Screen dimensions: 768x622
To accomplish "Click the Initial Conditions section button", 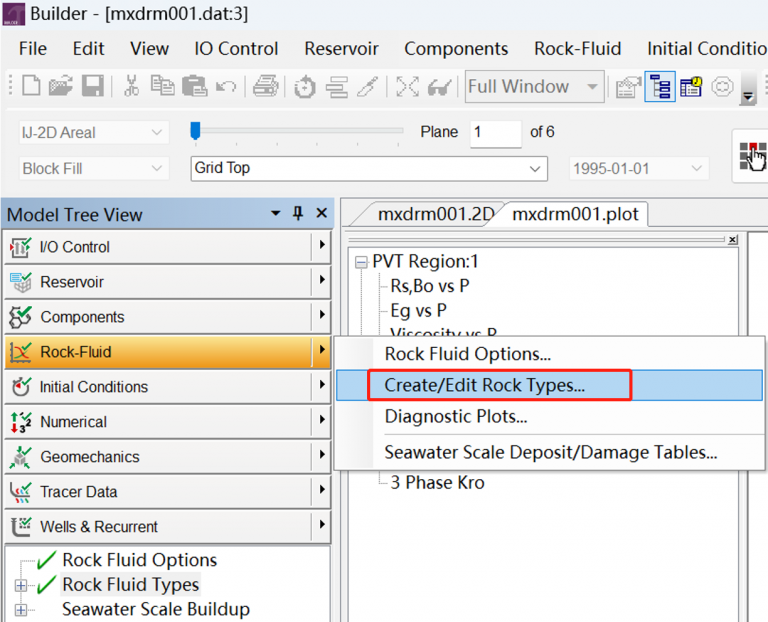I will tap(158, 387).
